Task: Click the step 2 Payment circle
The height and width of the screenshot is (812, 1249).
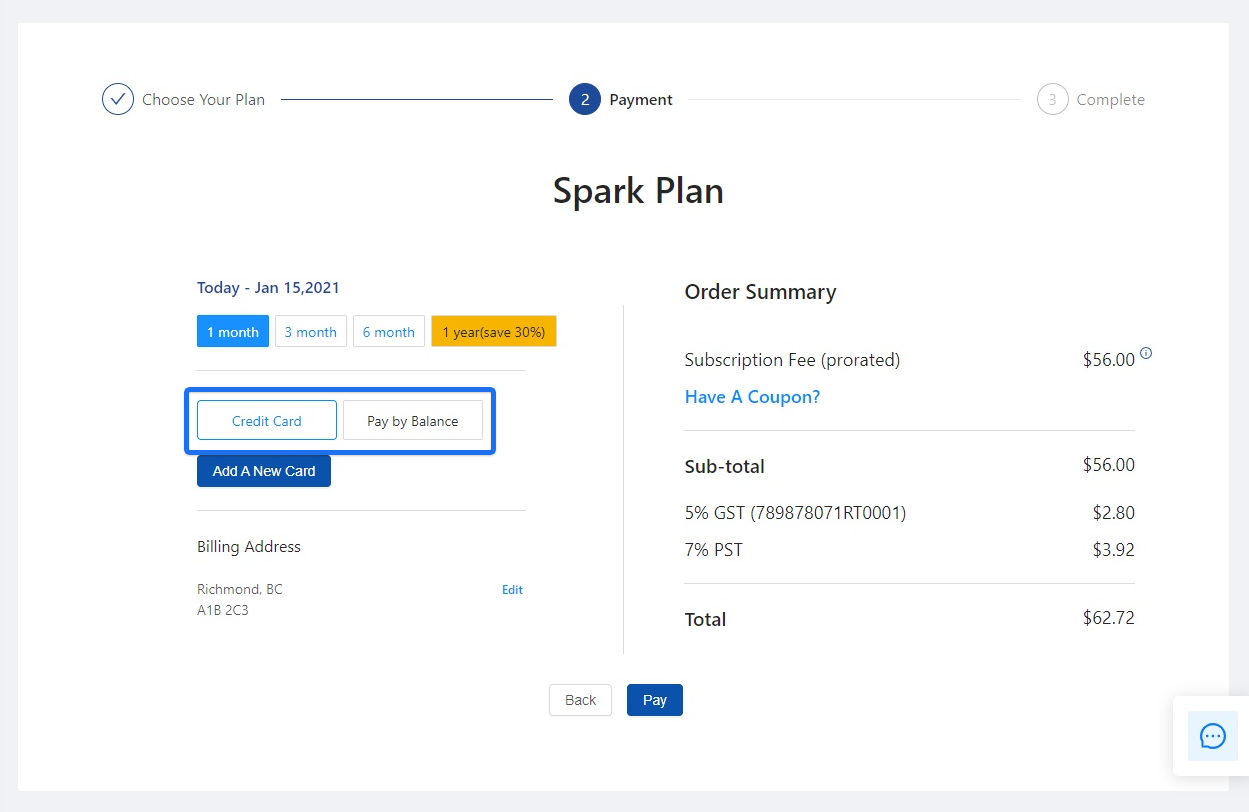Action: pyautogui.click(x=585, y=99)
